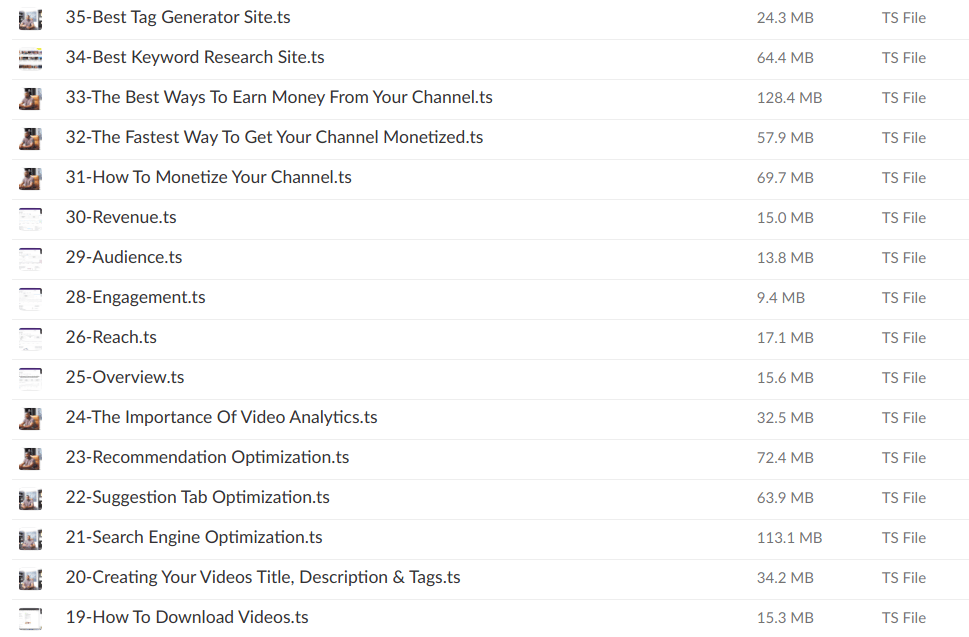The height and width of the screenshot is (637, 969).
Task: Click the thumbnail beside 28-Engagement.ts
Action: 30,297
